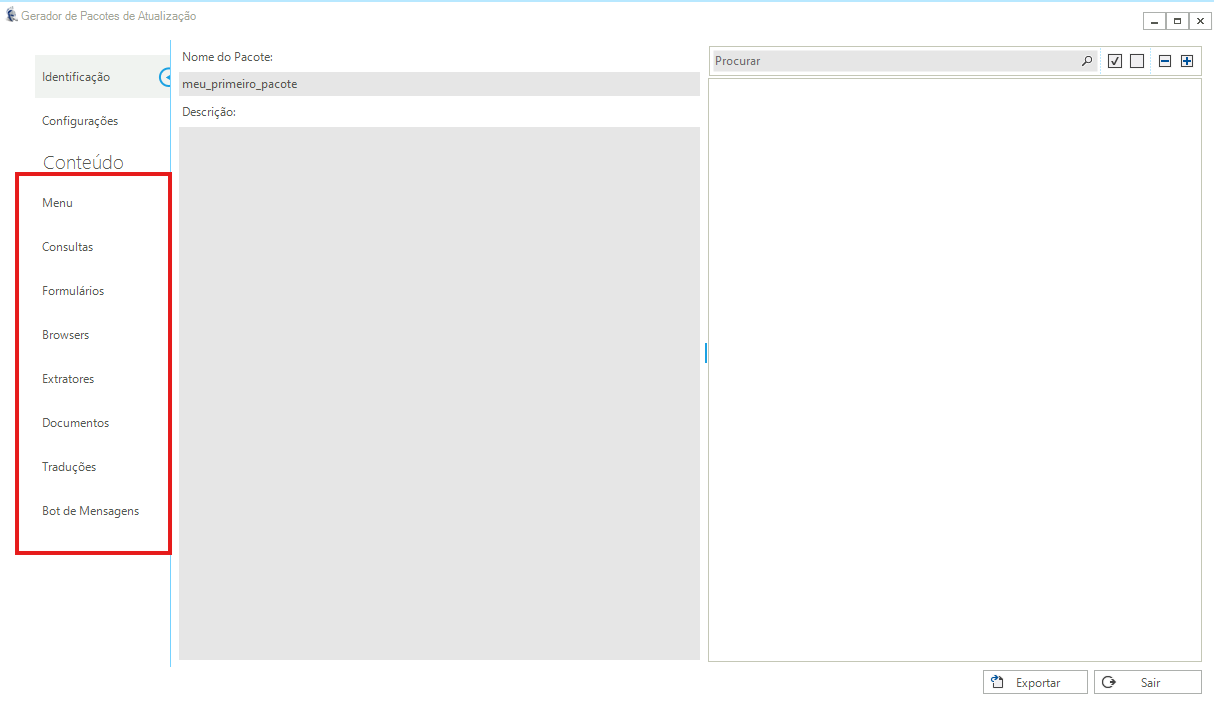Click the magnifier icon in Procurar field

coord(1087,61)
